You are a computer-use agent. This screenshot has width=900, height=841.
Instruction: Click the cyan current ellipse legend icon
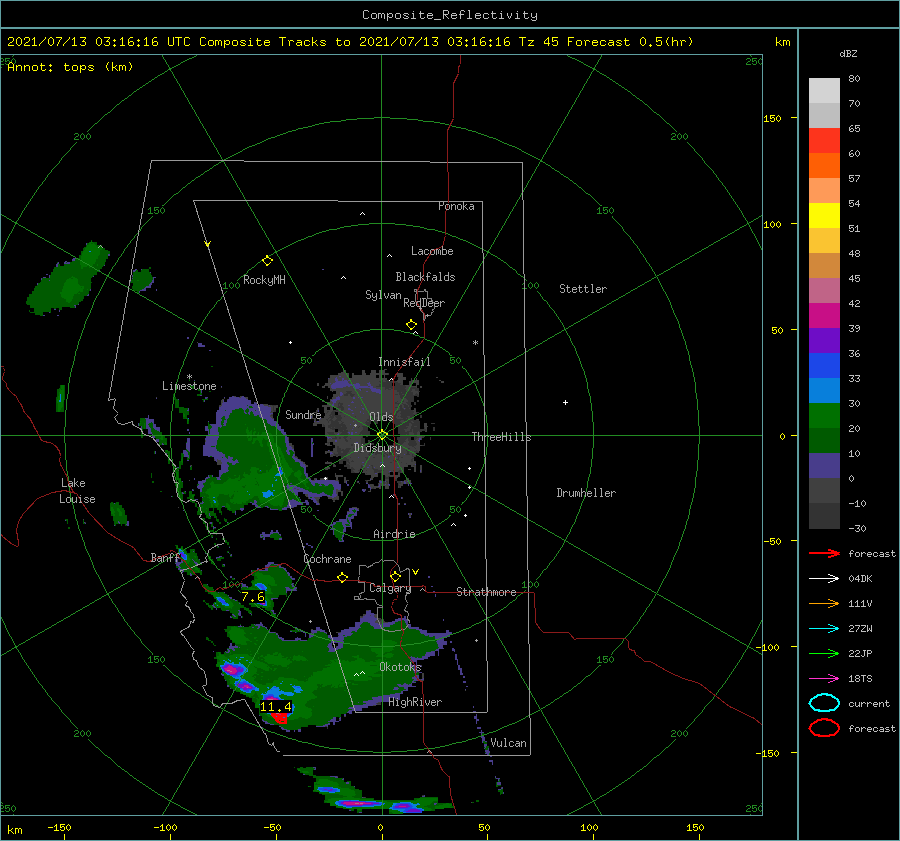pos(824,703)
